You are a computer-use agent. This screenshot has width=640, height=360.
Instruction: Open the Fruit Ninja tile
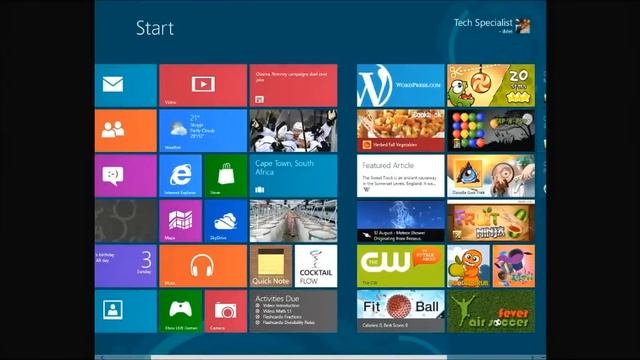491,222
